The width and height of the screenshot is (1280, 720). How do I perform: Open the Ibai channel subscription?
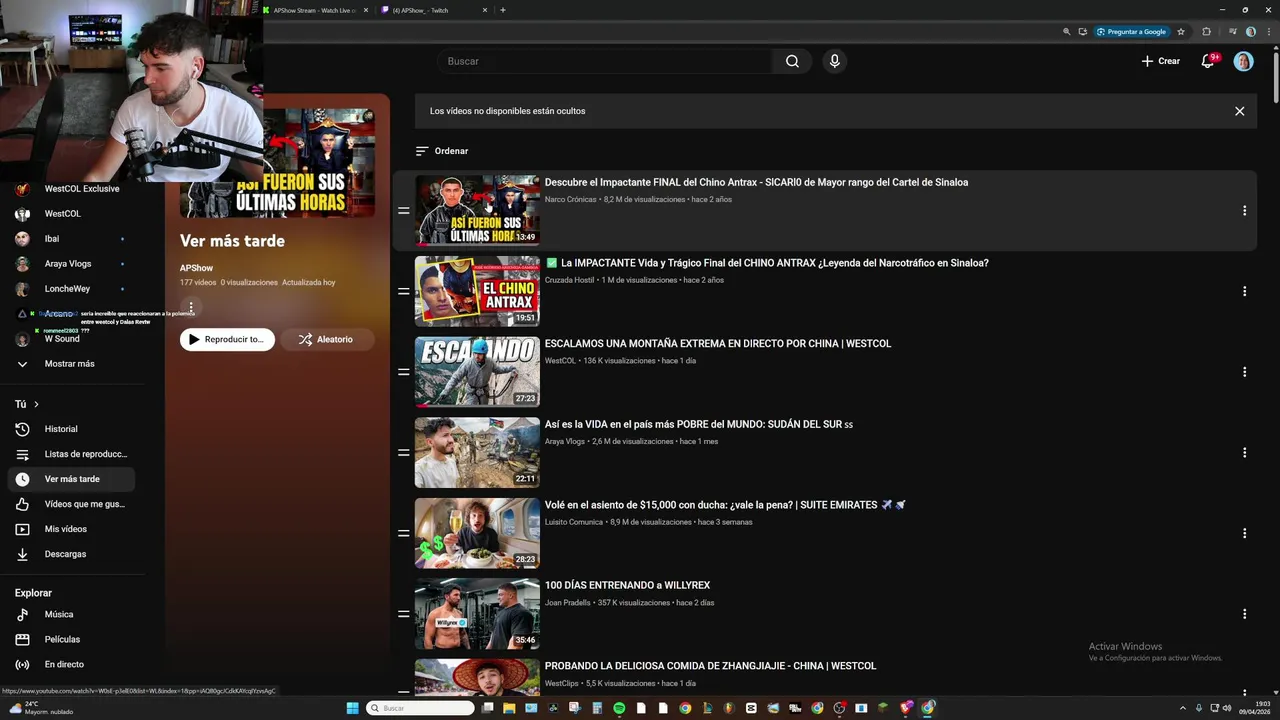click(x=71, y=239)
